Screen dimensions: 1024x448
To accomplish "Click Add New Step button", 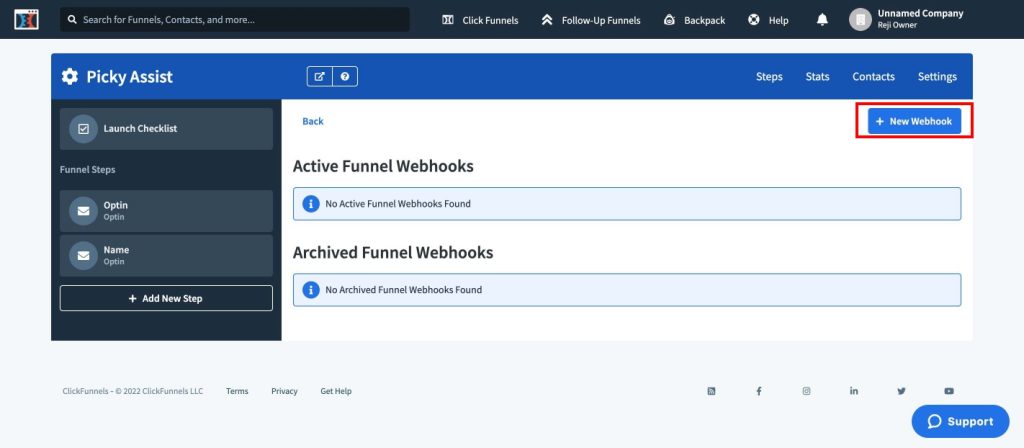I will (167, 298).
